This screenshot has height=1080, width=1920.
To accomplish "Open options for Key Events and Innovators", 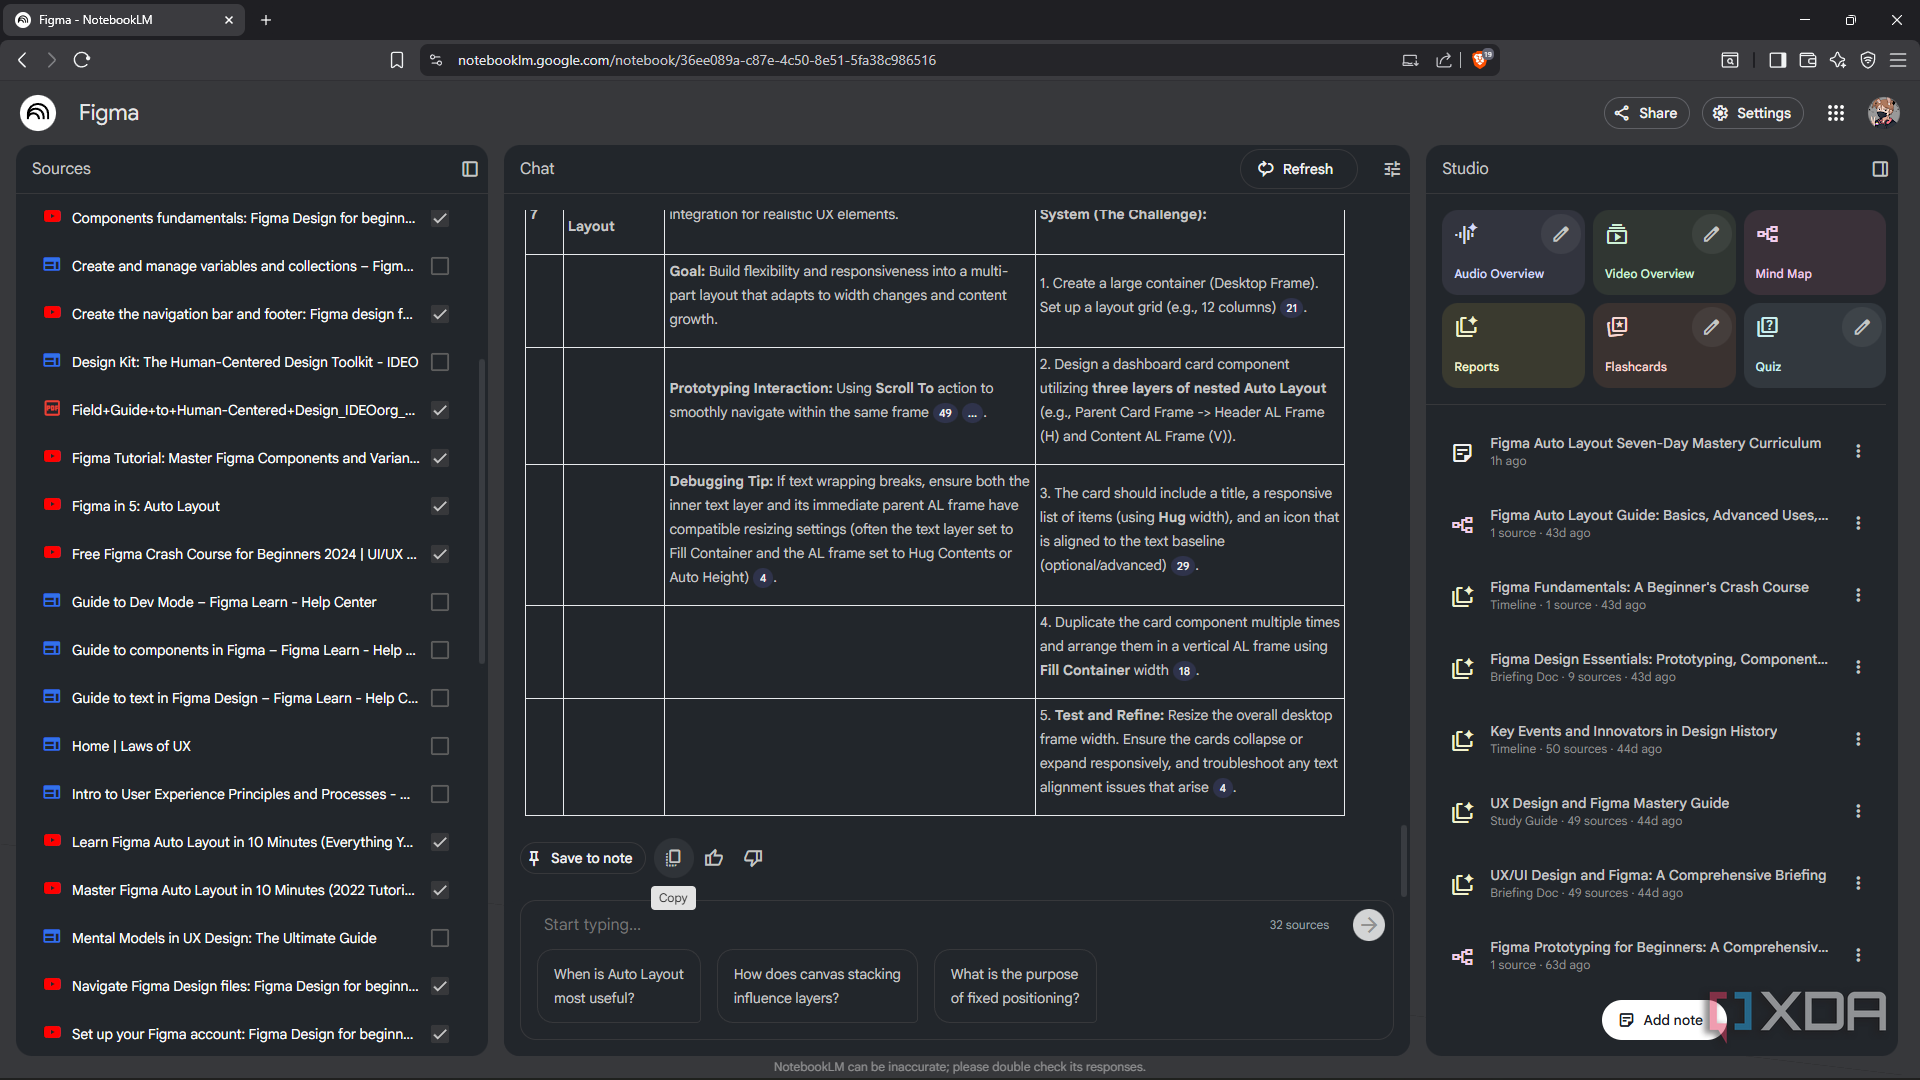I will point(1858,739).
